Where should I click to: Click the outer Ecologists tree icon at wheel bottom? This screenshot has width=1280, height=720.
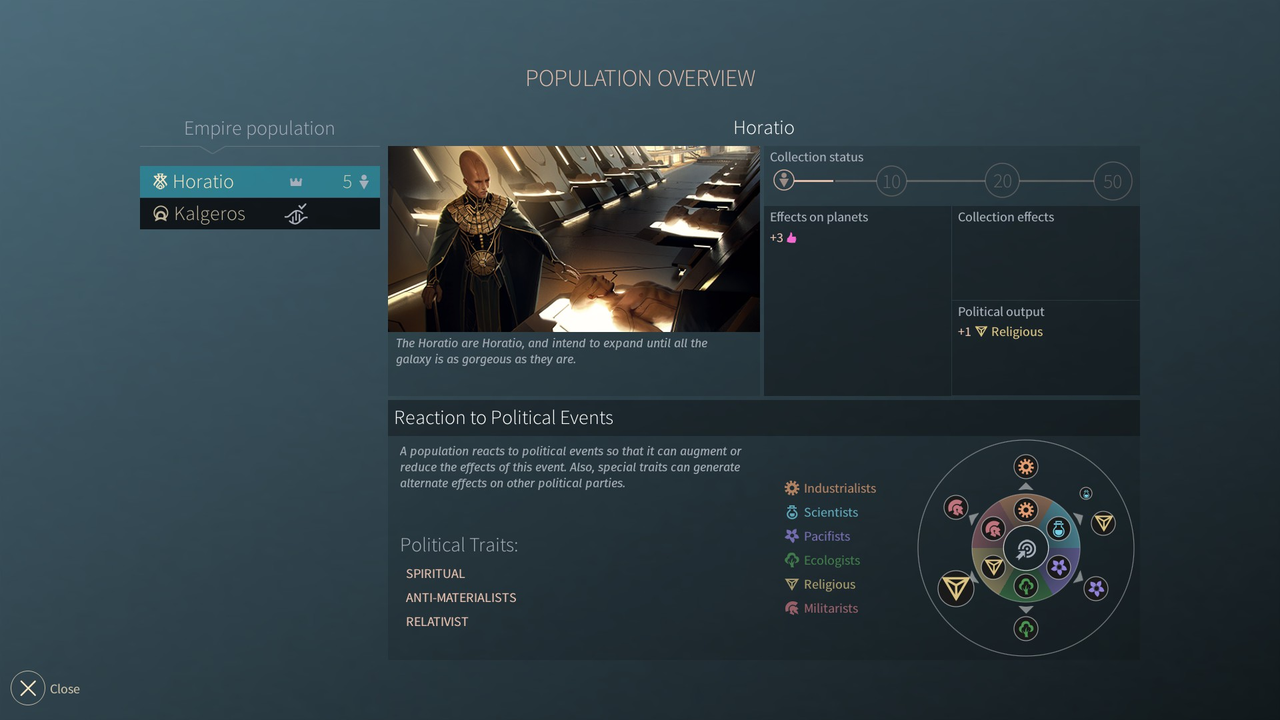pyautogui.click(x=1026, y=628)
